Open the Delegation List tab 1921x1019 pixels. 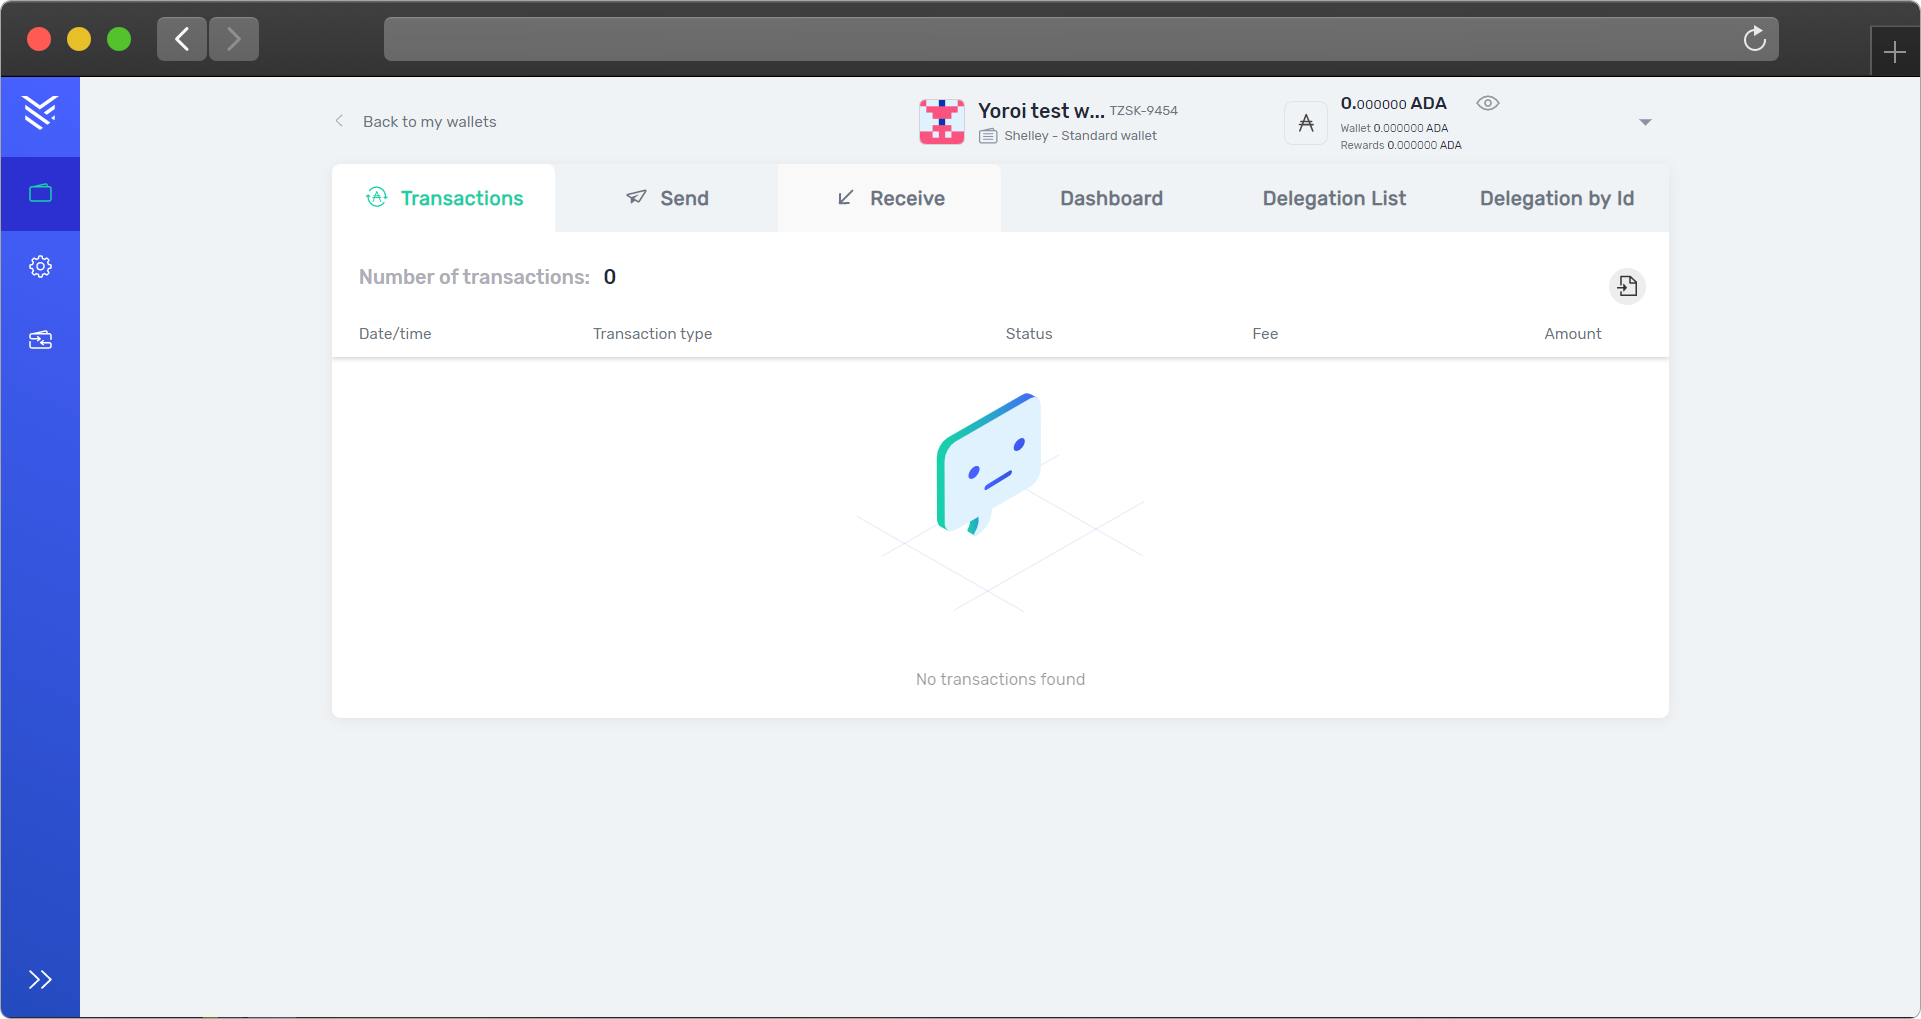coord(1334,198)
